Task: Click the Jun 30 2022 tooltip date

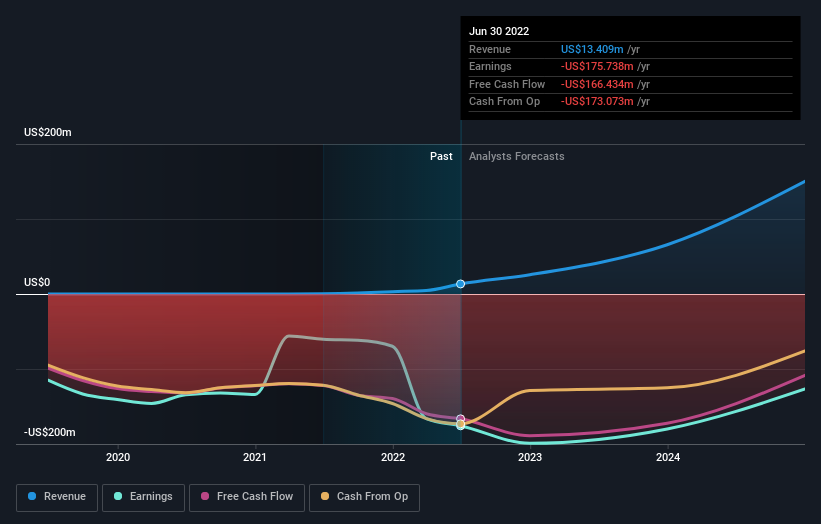Action: tap(499, 31)
